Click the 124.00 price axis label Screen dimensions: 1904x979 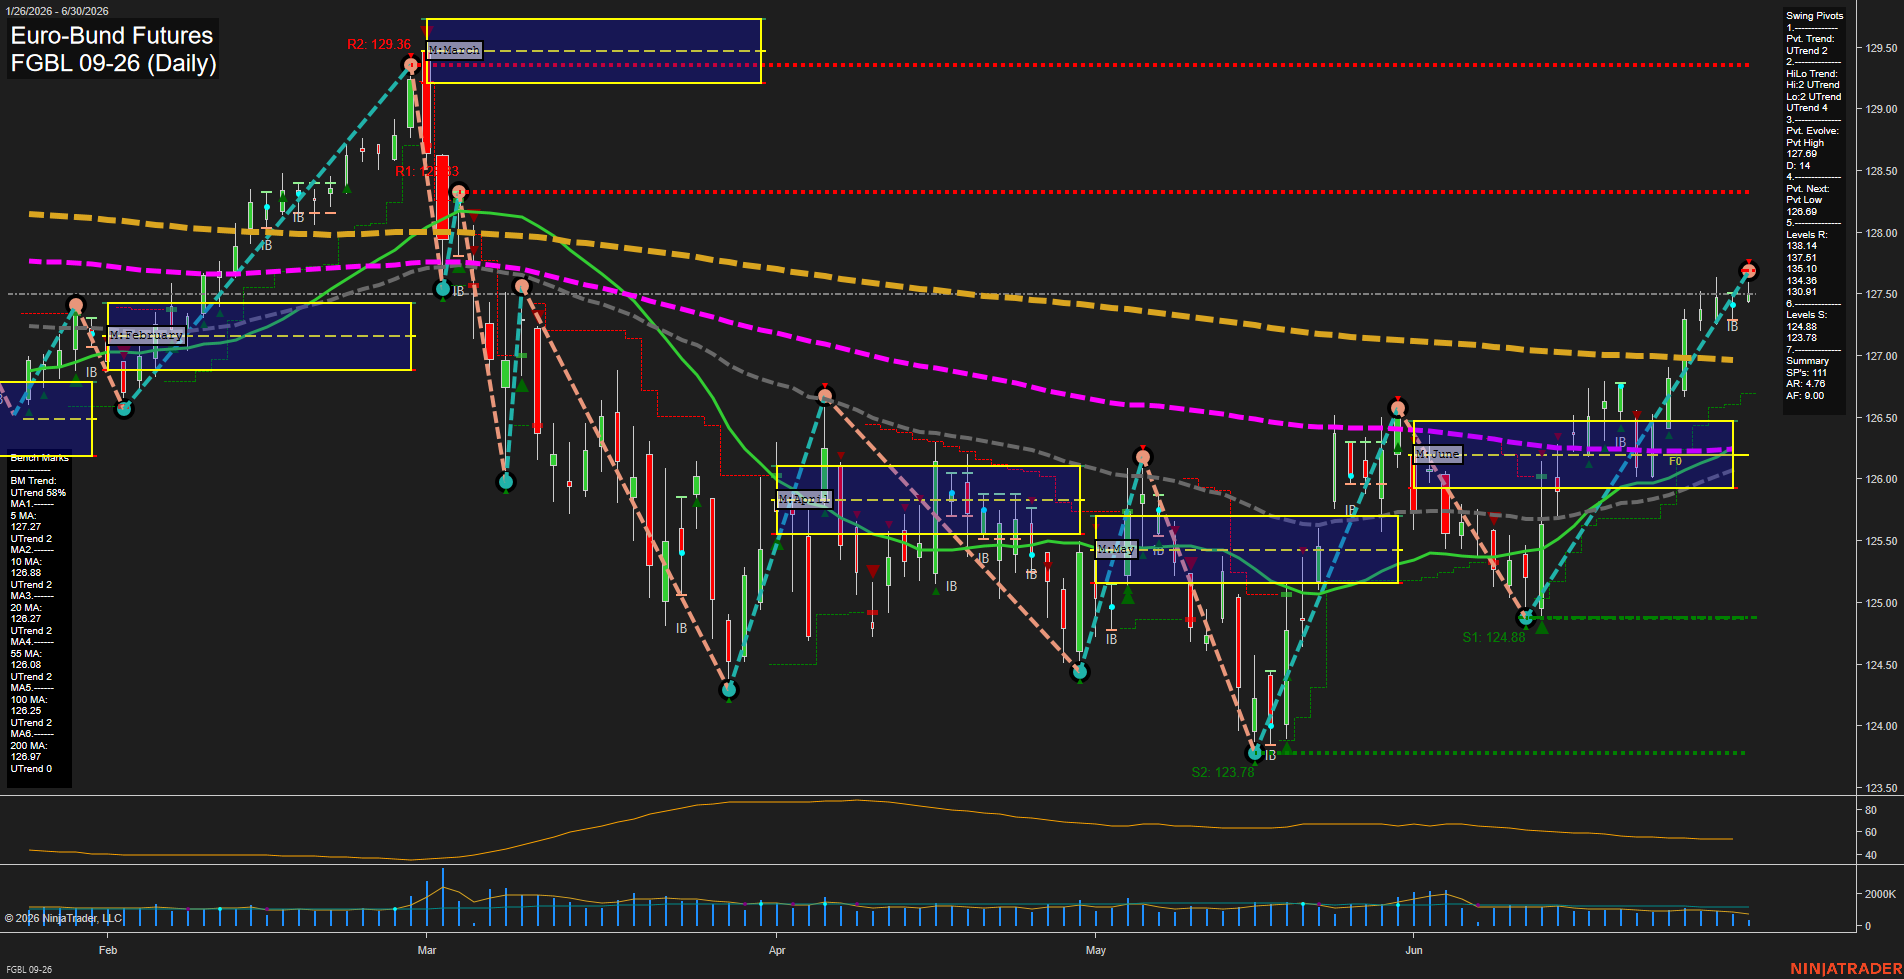pos(1881,726)
